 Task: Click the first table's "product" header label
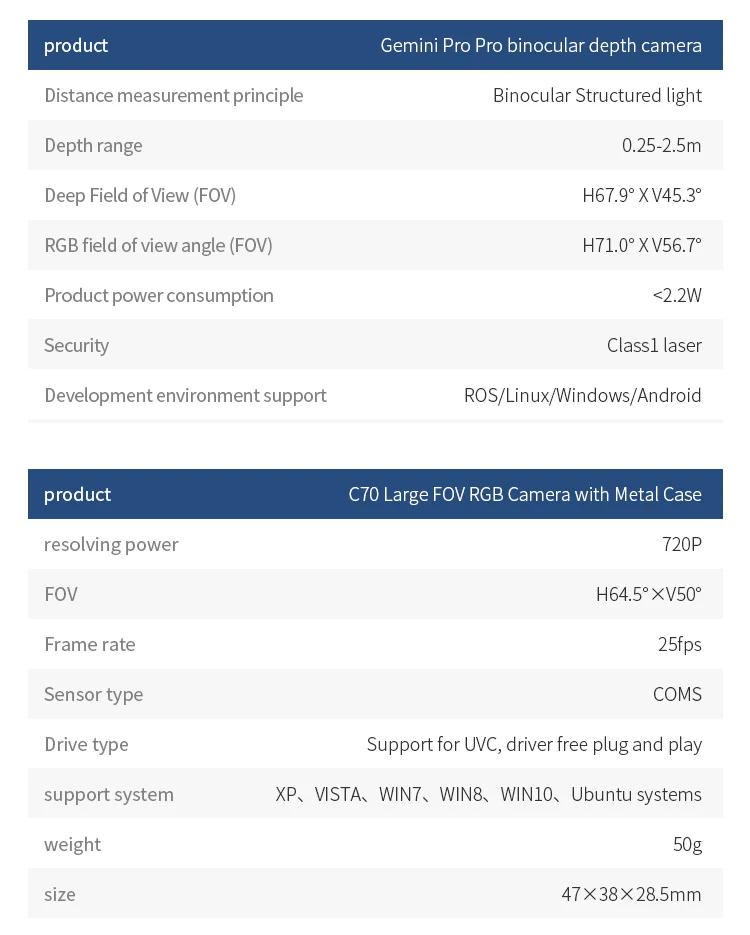pyautogui.click(x=76, y=45)
